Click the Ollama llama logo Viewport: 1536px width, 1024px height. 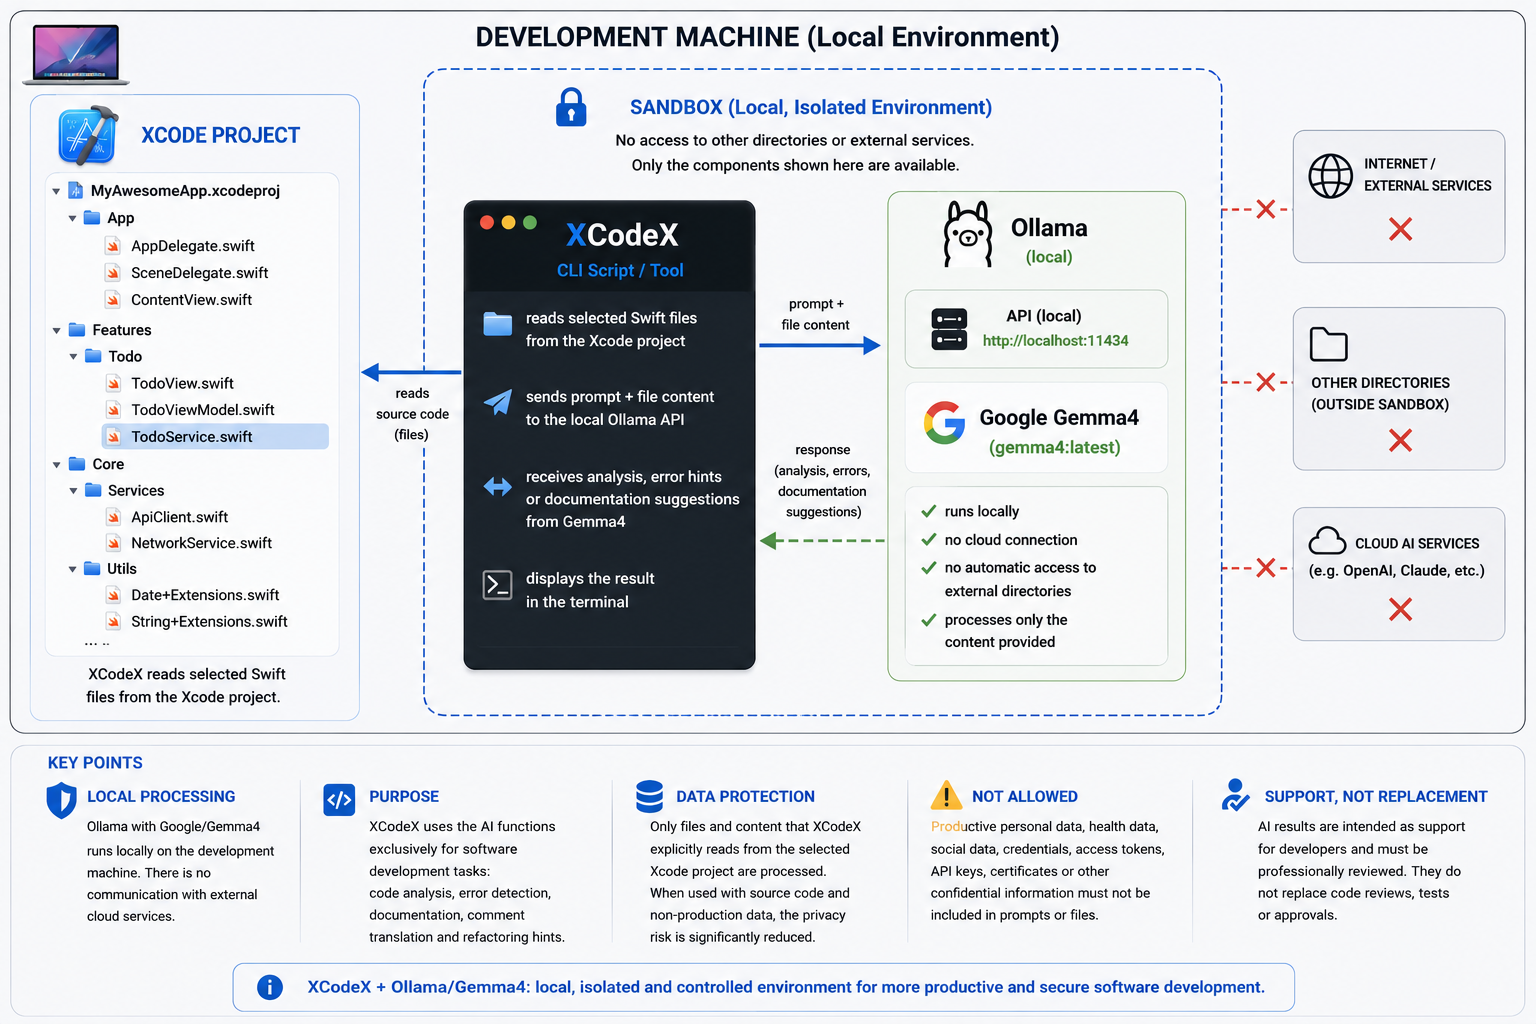pyautogui.click(x=968, y=234)
